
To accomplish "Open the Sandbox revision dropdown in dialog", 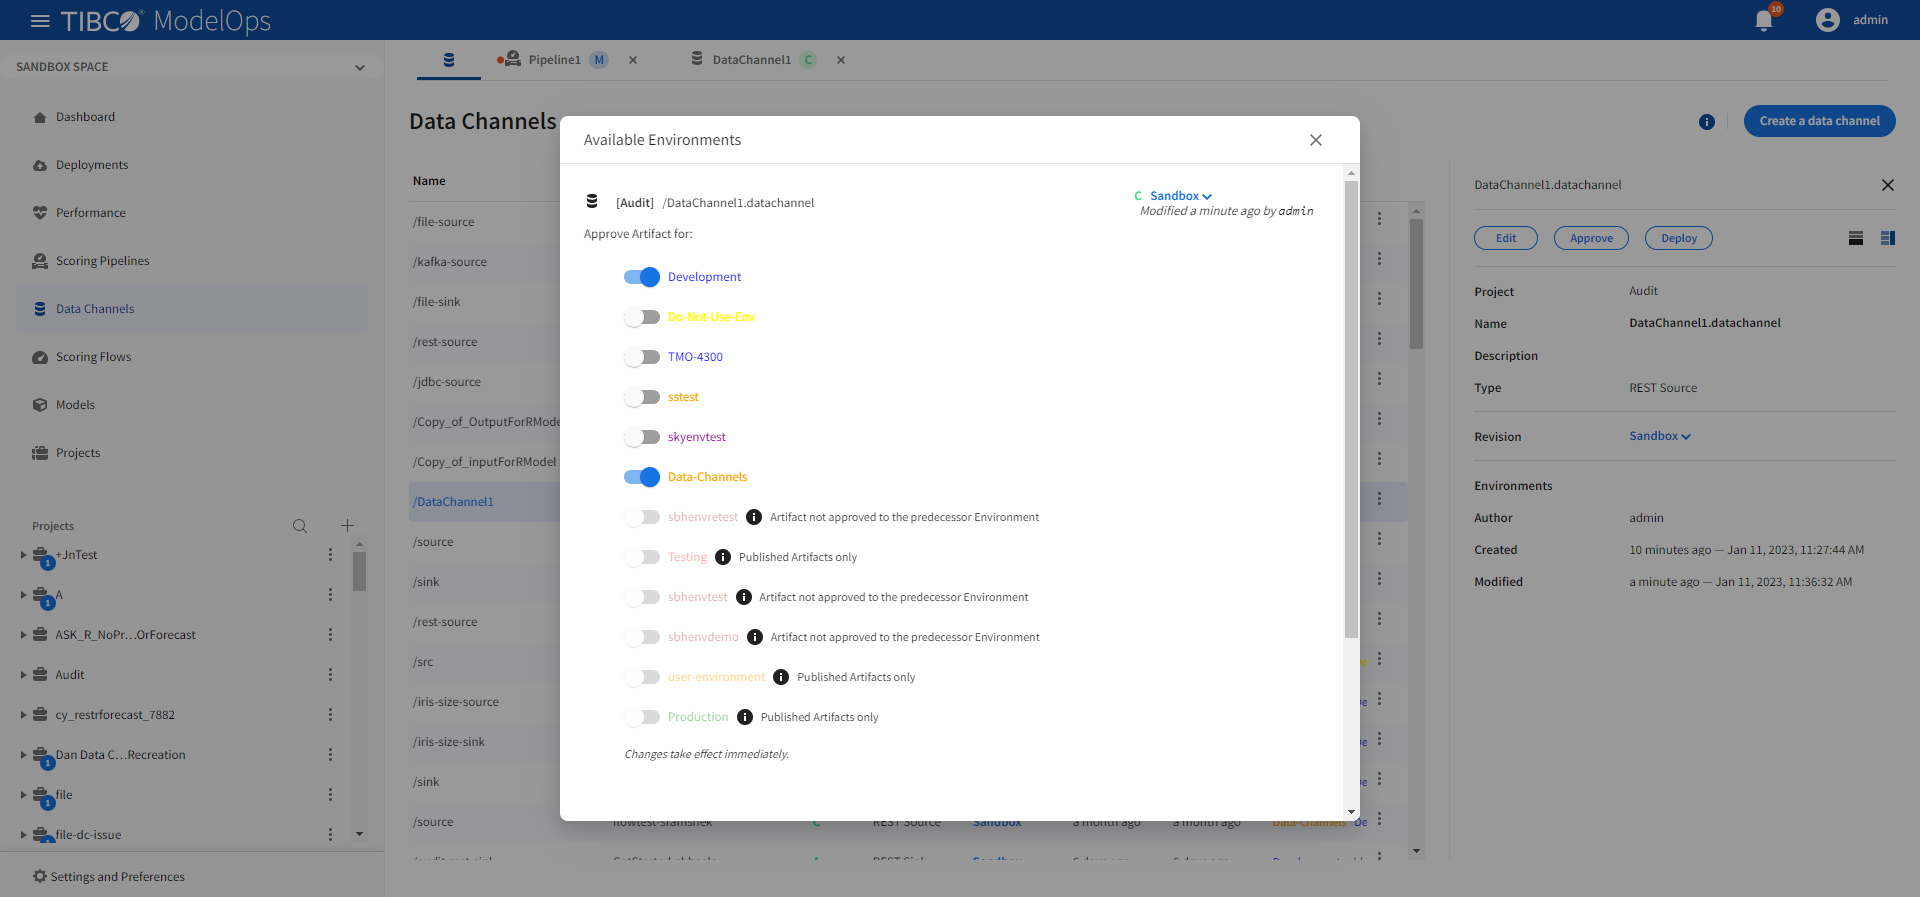I will [1180, 196].
